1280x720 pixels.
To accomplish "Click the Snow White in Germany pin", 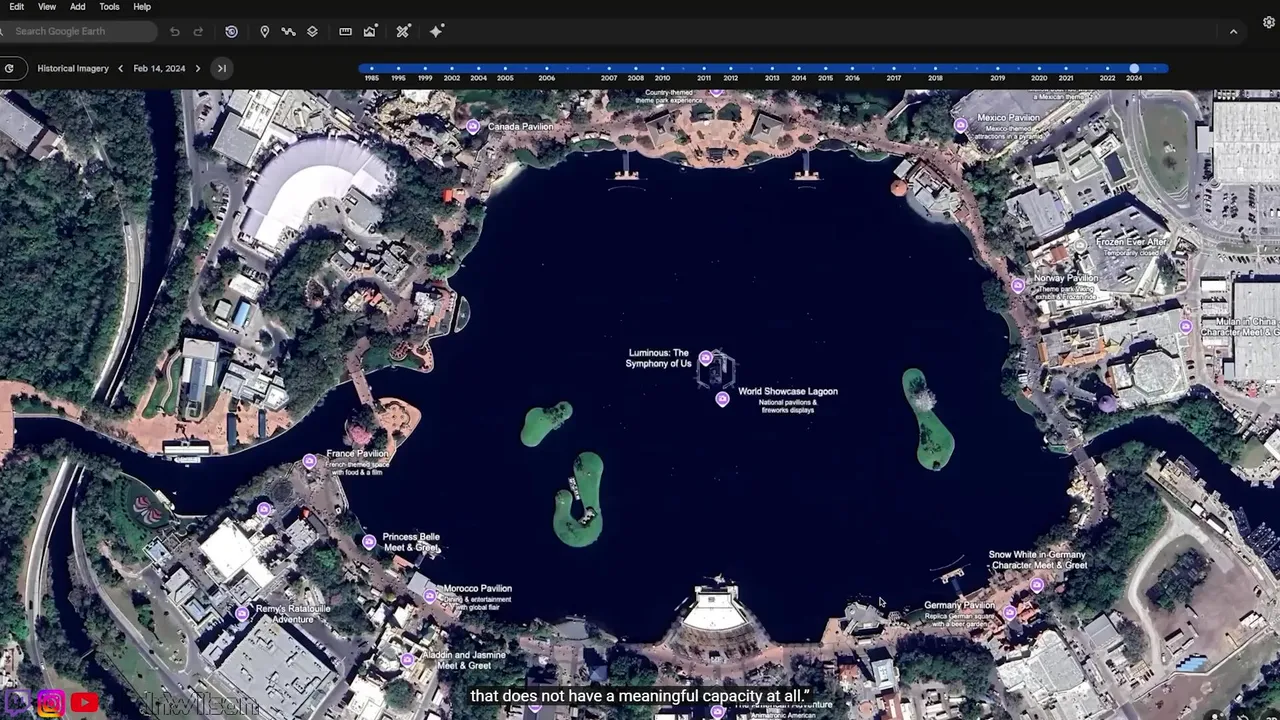I will click(x=1038, y=584).
